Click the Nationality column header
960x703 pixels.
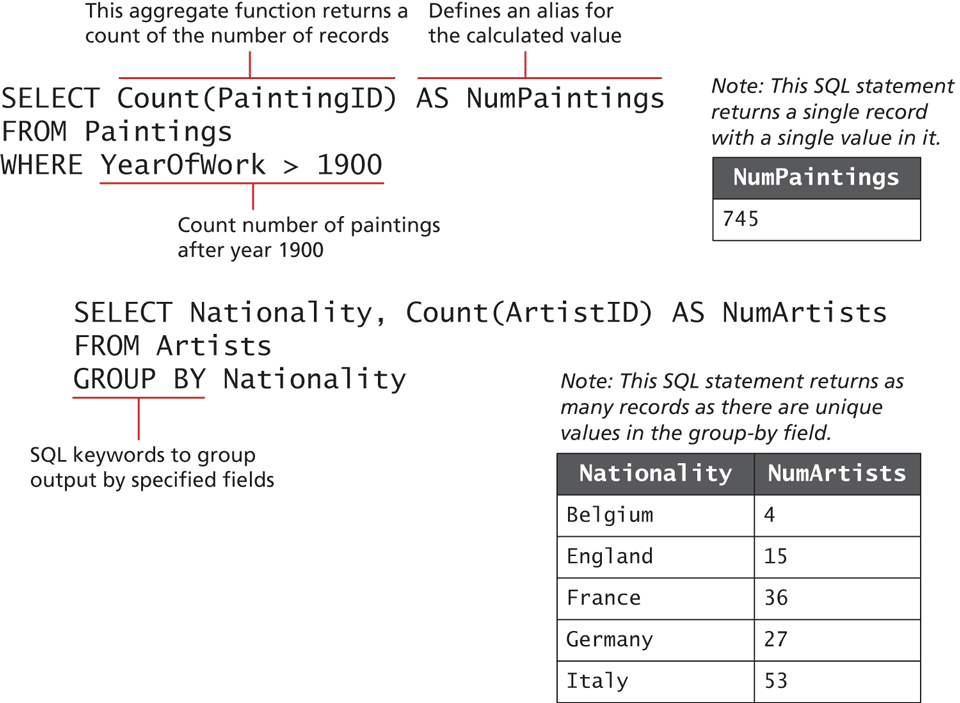[x=655, y=473]
